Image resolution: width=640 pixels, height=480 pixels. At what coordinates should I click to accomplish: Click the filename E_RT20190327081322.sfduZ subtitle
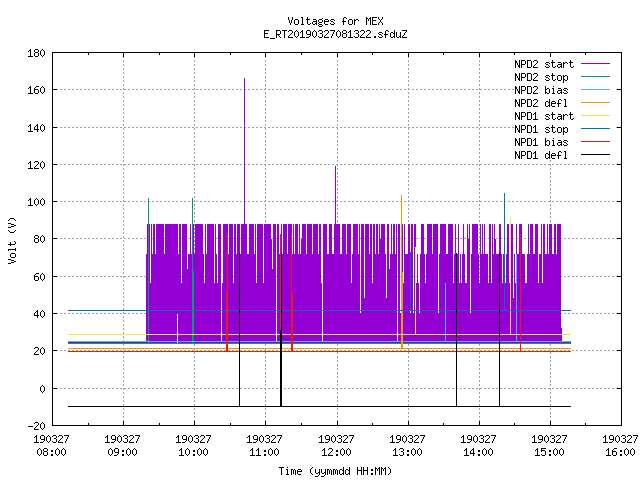click(335, 34)
